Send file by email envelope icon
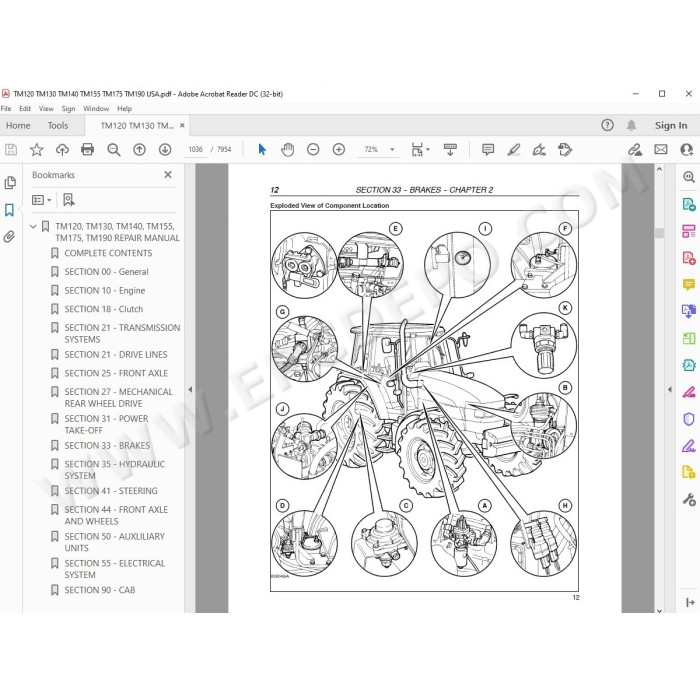This screenshot has width=700, height=700. pos(661,150)
